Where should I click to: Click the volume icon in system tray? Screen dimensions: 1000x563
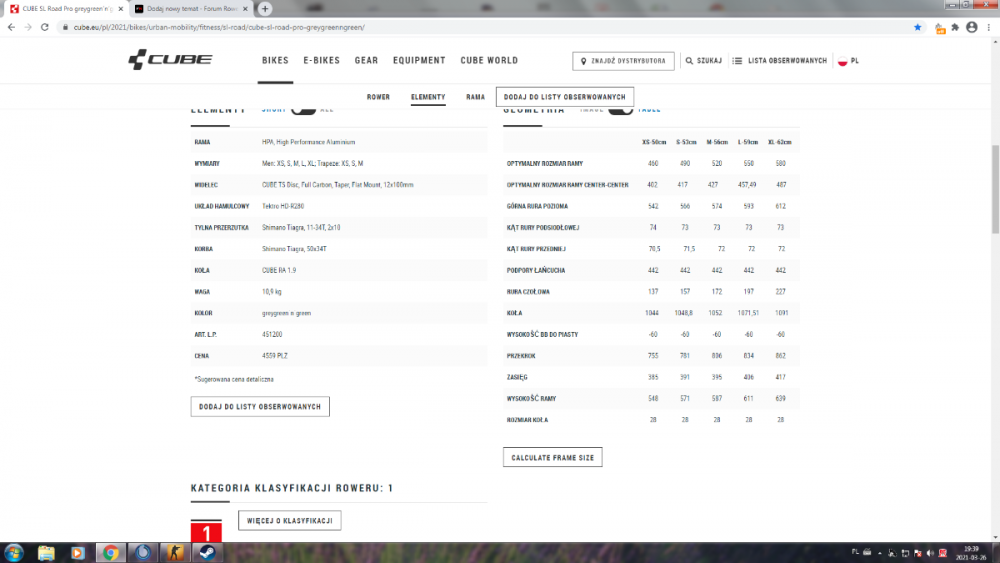point(930,553)
